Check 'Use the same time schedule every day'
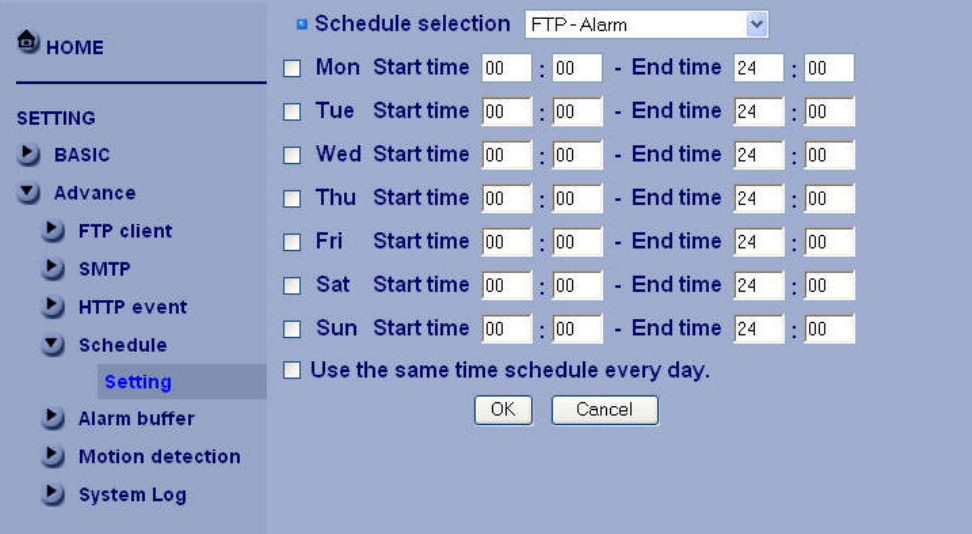The height and width of the screenshot is (534, 972). (292, 371)
